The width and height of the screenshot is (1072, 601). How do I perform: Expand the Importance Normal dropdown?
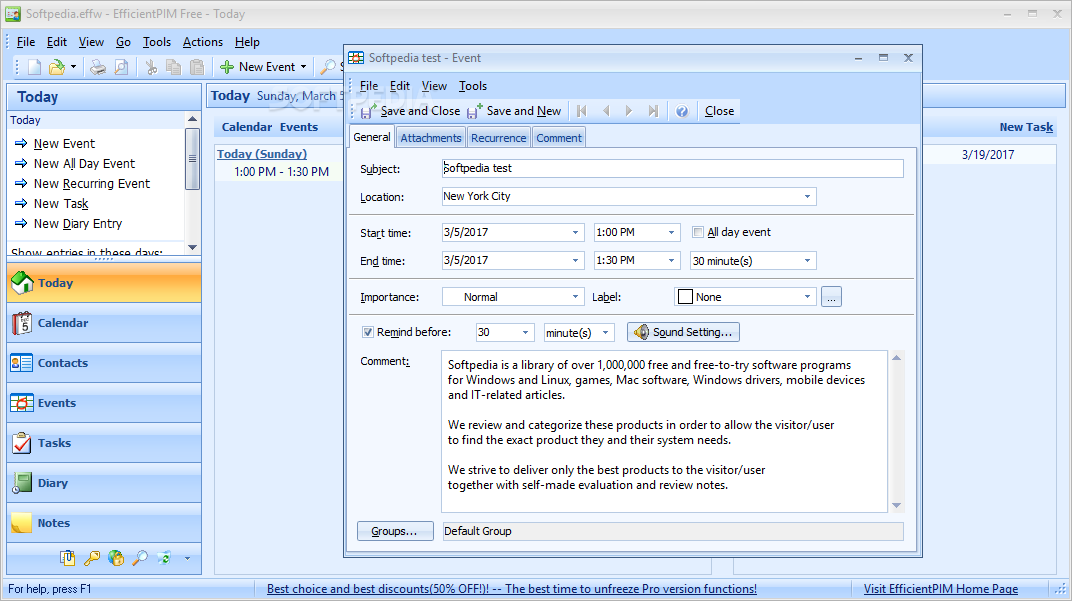tap(576, 297)
